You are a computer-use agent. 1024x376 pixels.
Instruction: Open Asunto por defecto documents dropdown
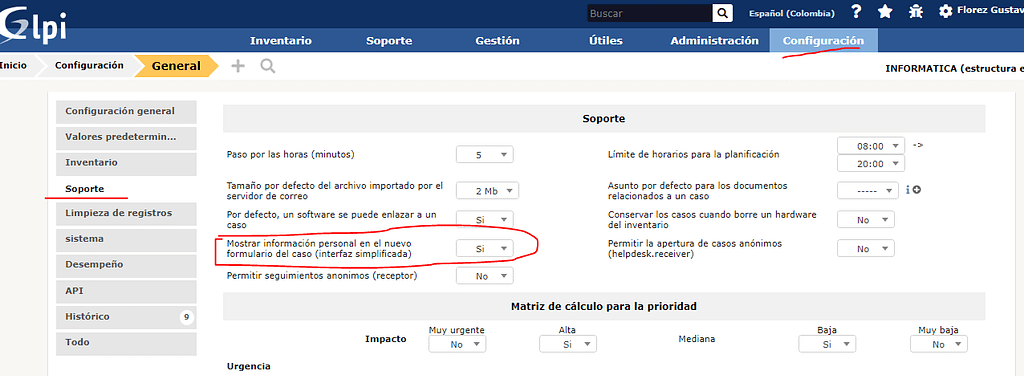point(869,190)
